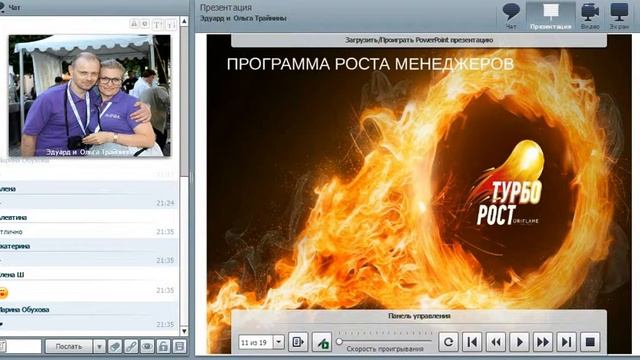Click the rightmost faded icon above the photo
Viewport: 640px width, 360px height.
click(171, 24)
